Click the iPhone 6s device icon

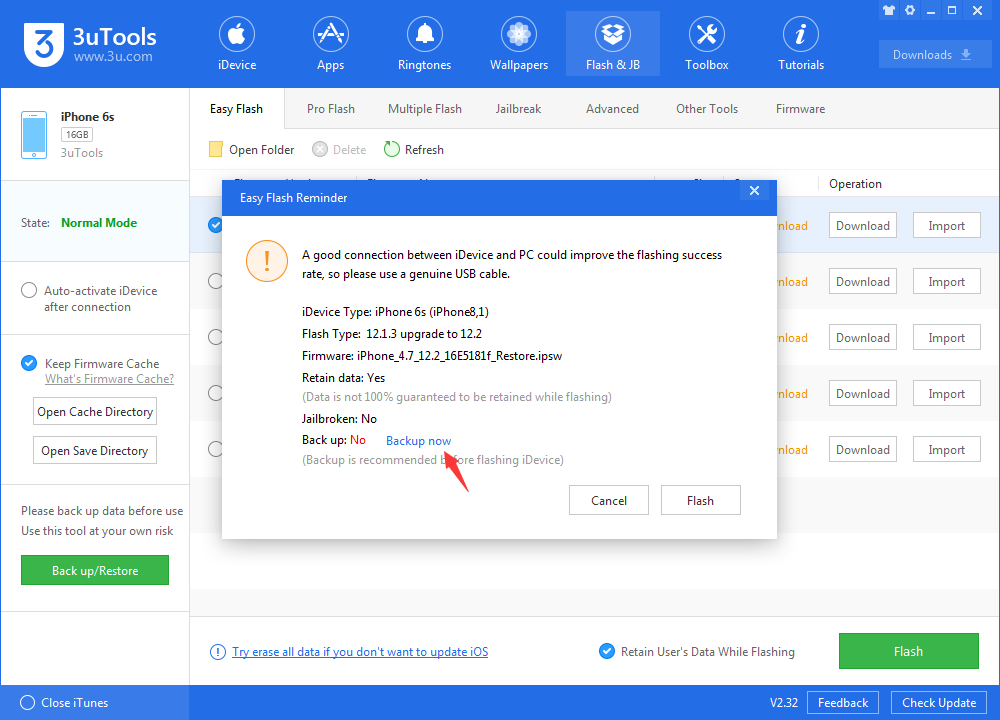coord(34,135)
